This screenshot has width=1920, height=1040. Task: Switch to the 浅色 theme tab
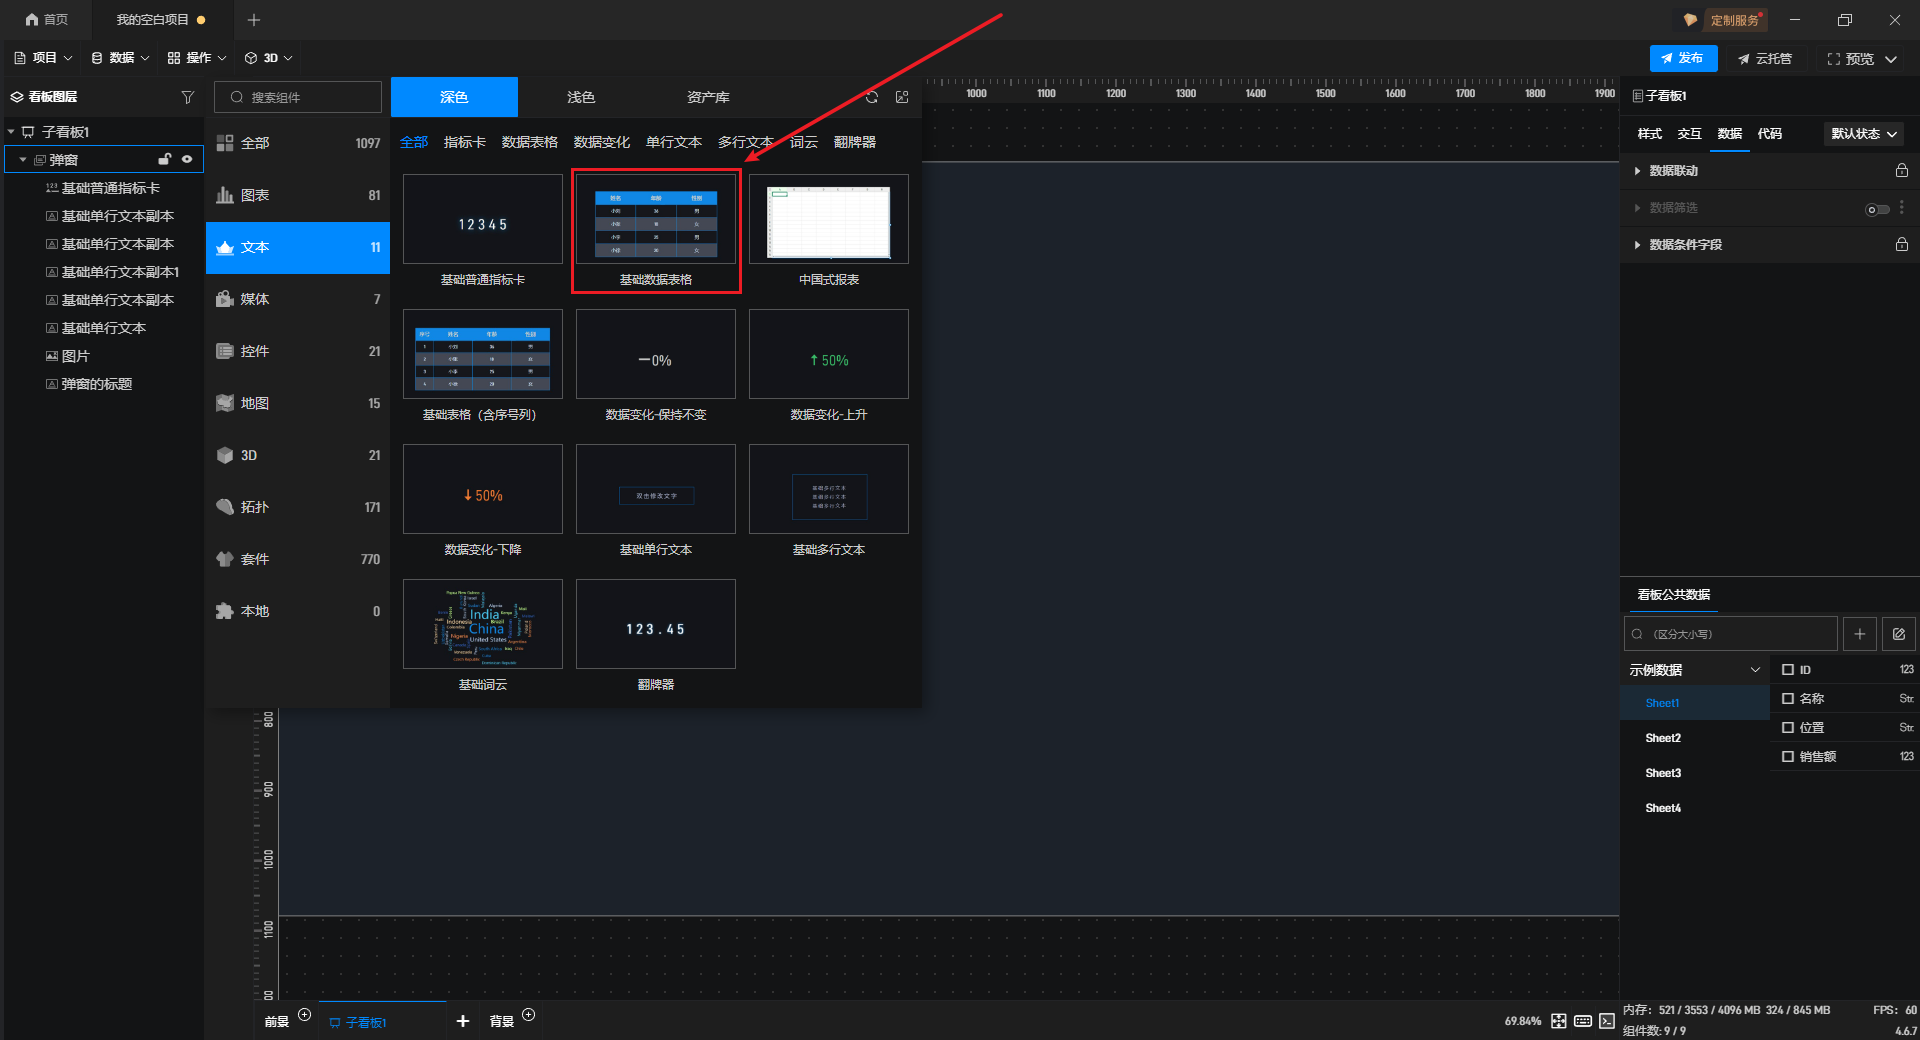(x=581, y=97)
